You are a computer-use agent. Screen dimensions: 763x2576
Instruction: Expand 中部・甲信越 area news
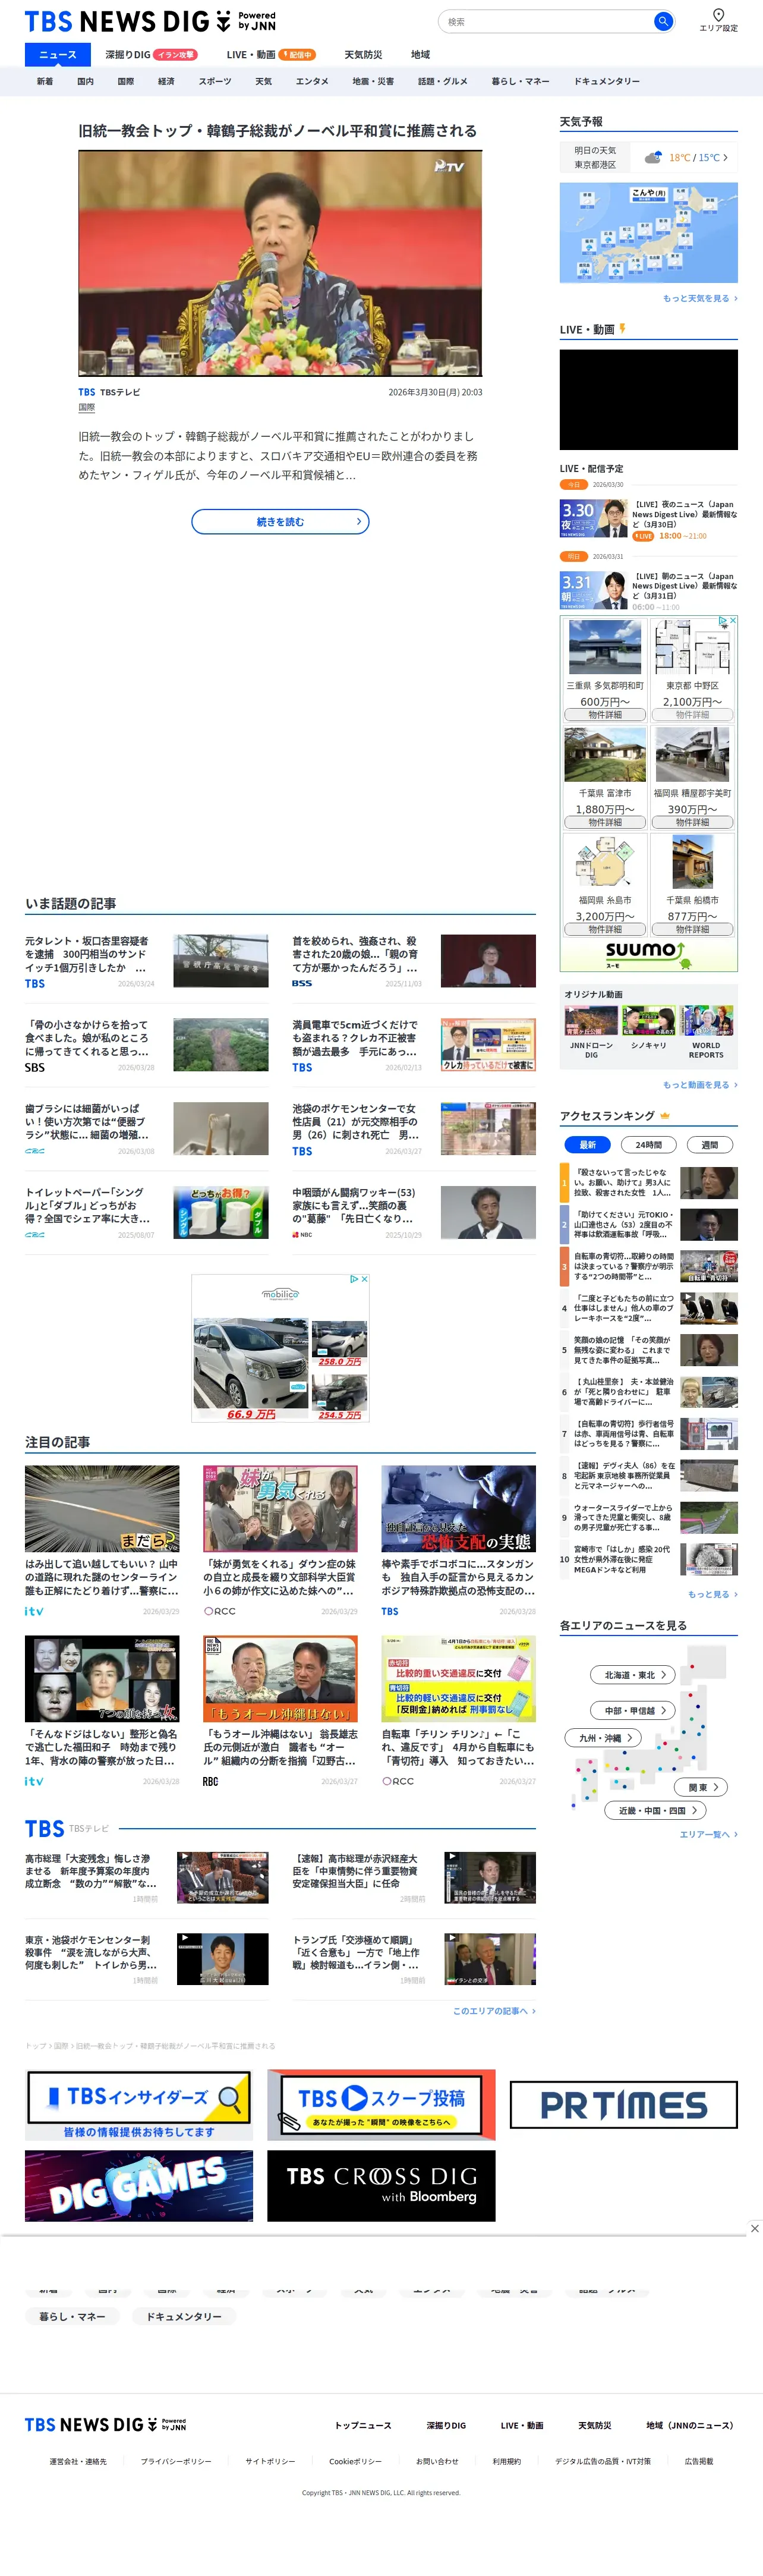point(633,1710)
